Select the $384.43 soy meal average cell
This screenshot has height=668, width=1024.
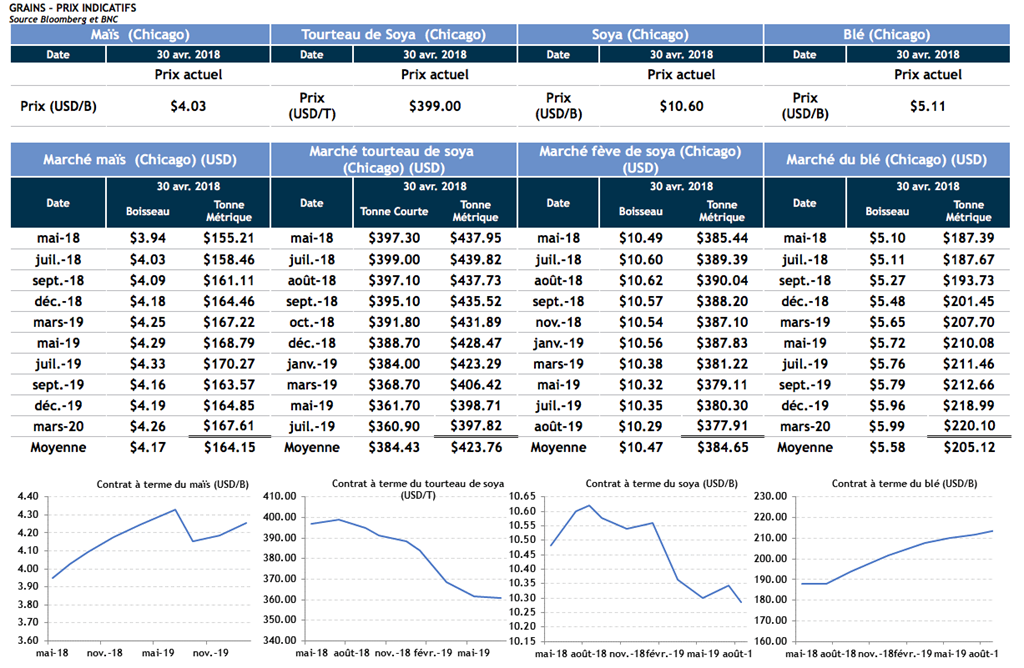coord(394,448)
